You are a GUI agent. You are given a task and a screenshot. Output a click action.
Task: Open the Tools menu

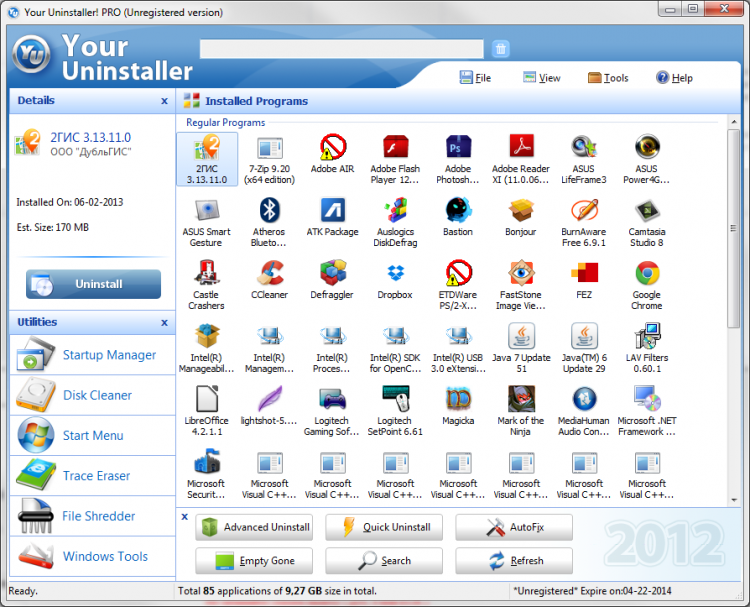[x=608, y=77]
